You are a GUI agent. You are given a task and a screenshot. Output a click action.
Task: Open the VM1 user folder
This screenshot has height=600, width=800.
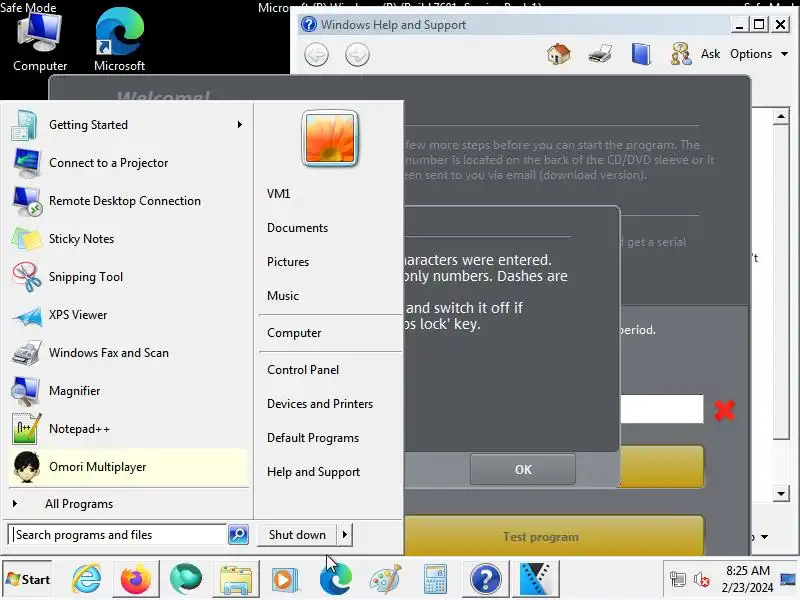coord(279,194)
